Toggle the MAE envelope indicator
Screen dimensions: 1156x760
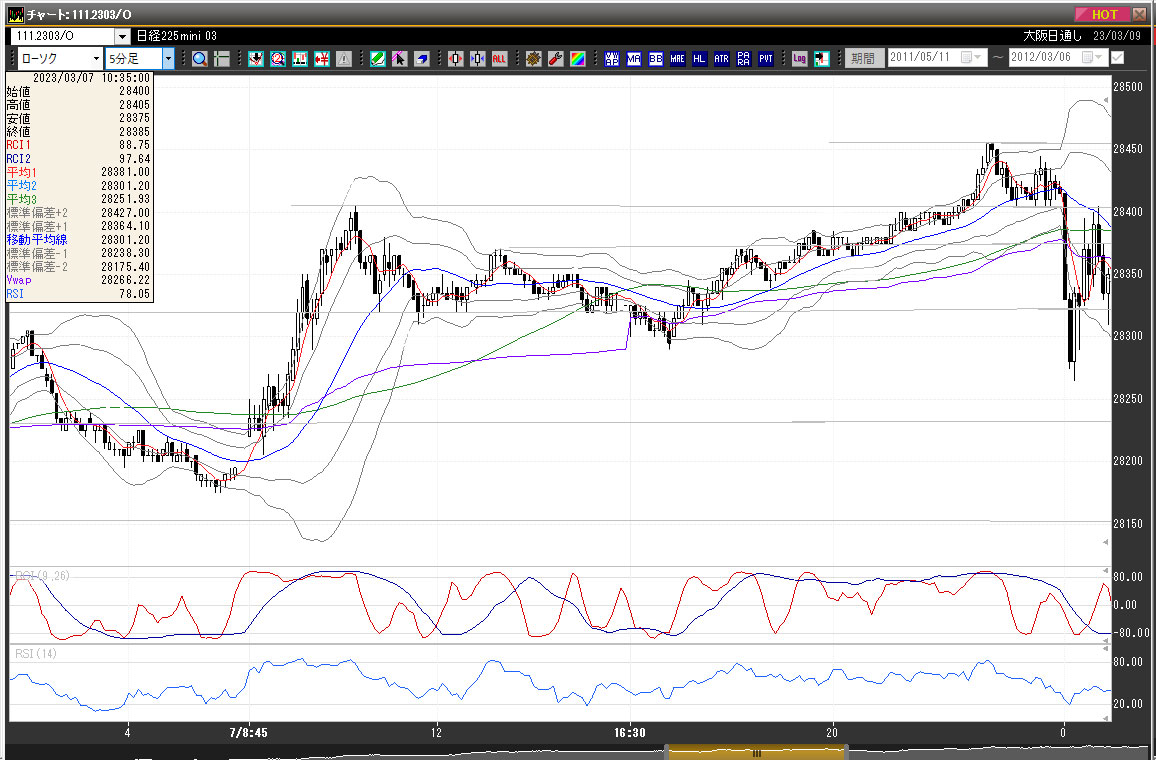(x=678, y=59)
